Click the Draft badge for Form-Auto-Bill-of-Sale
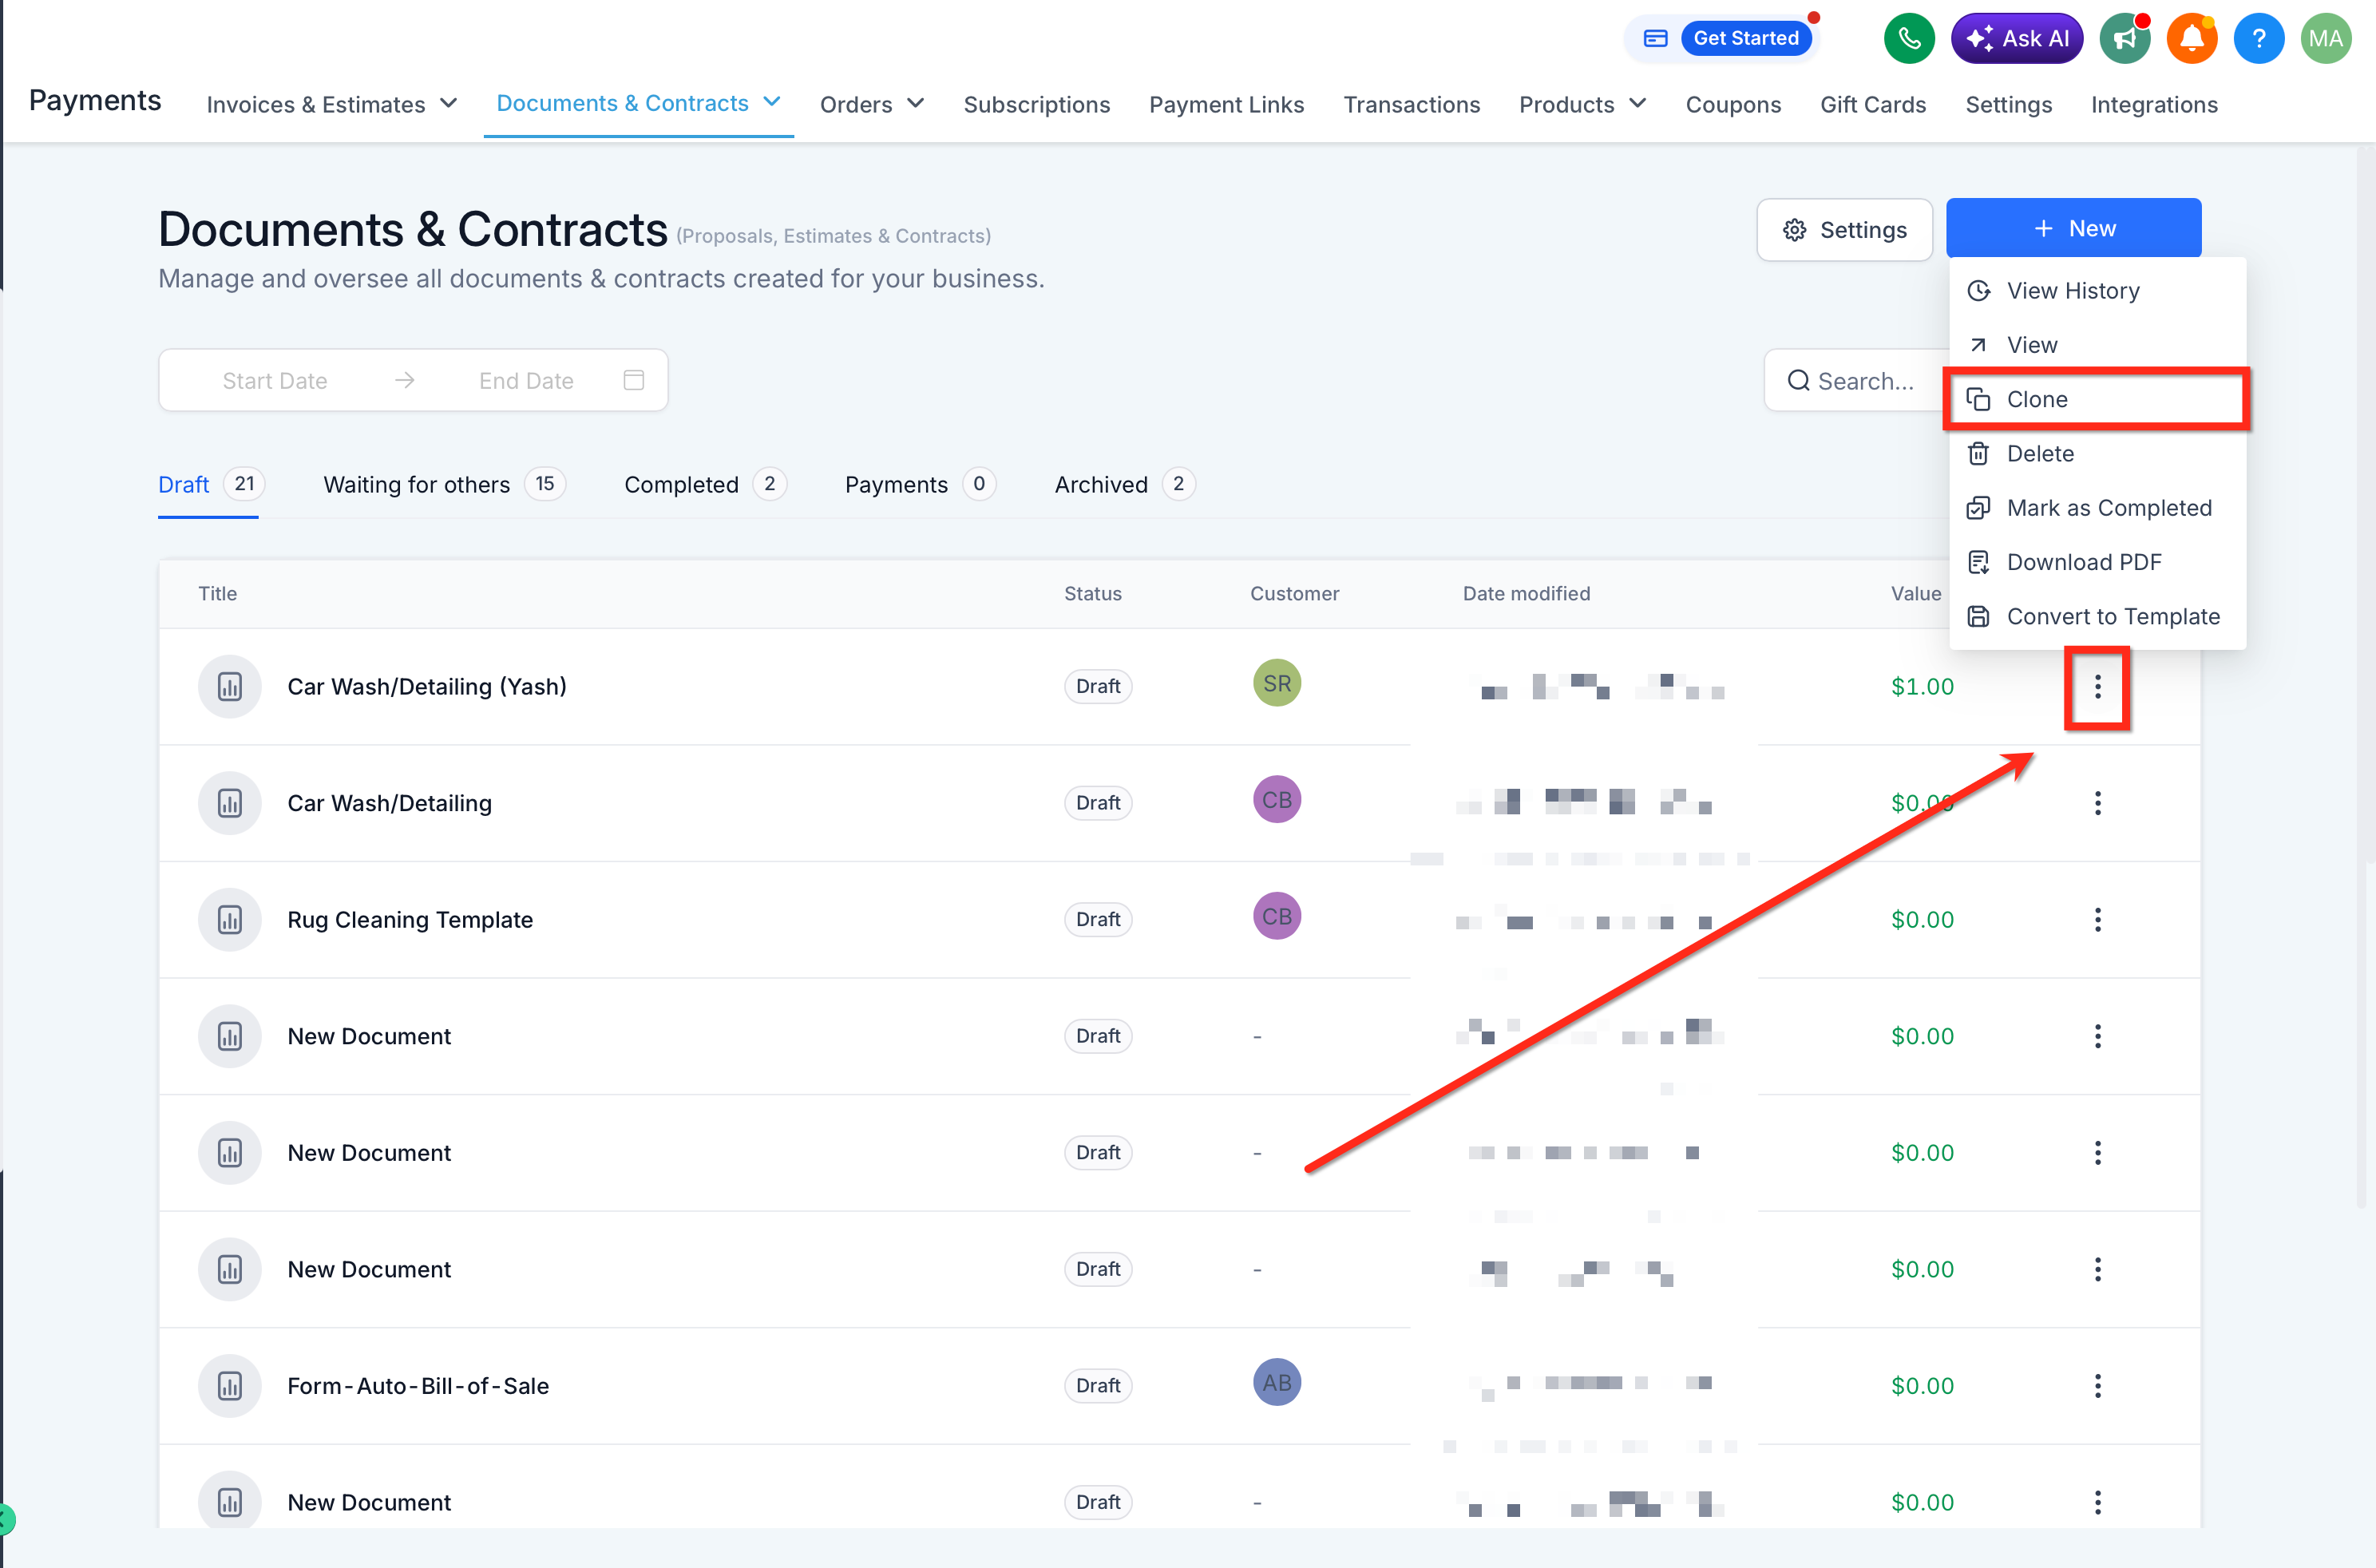 coord(1097,1385)
